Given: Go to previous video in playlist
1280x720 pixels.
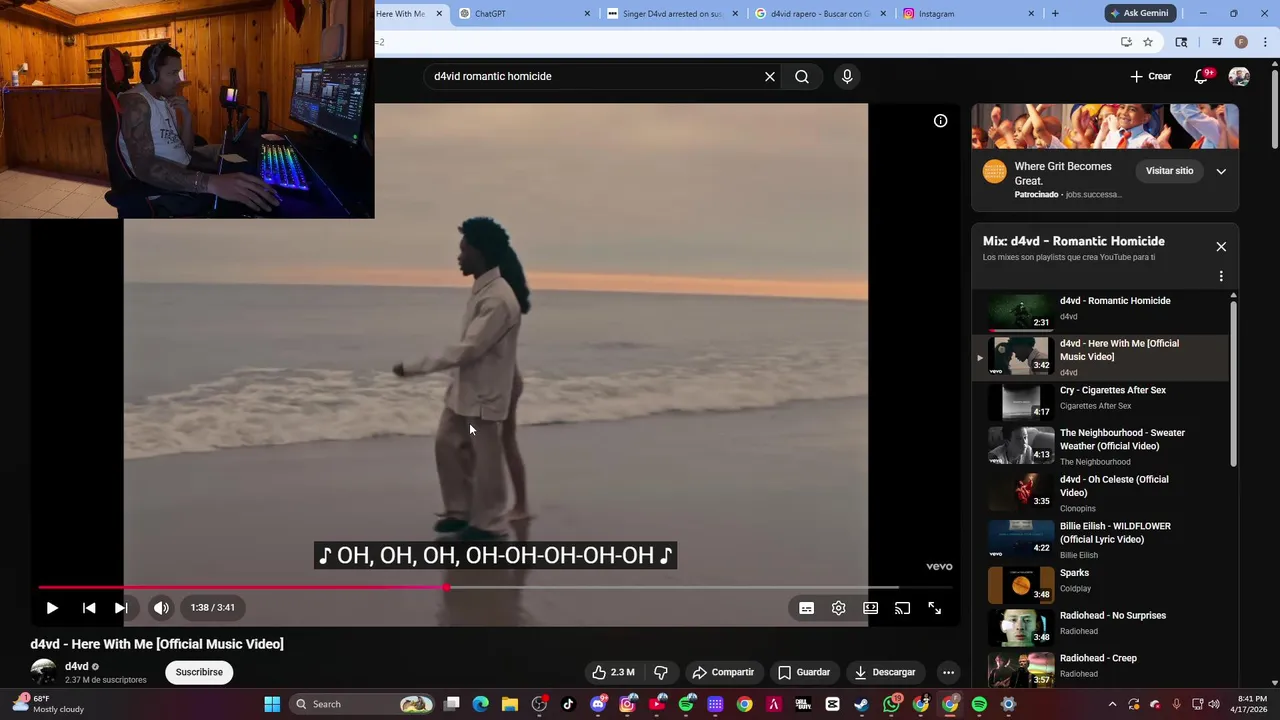Looking at the screenshot, I should click(x=89, y=607).
